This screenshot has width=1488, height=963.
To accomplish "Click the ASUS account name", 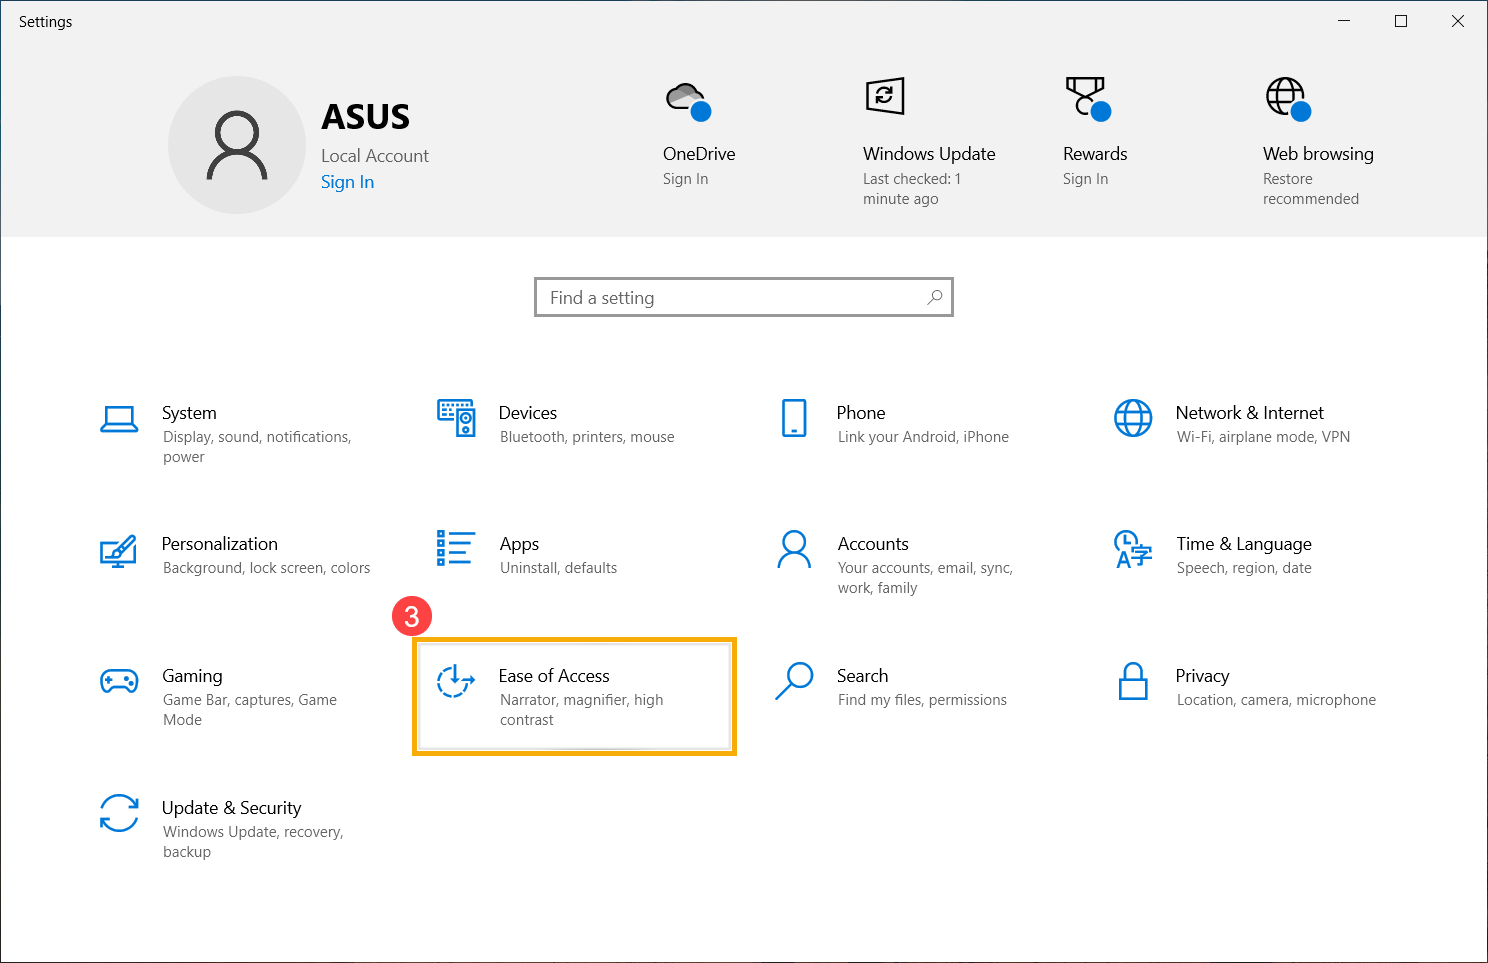I will click(365, 117).
